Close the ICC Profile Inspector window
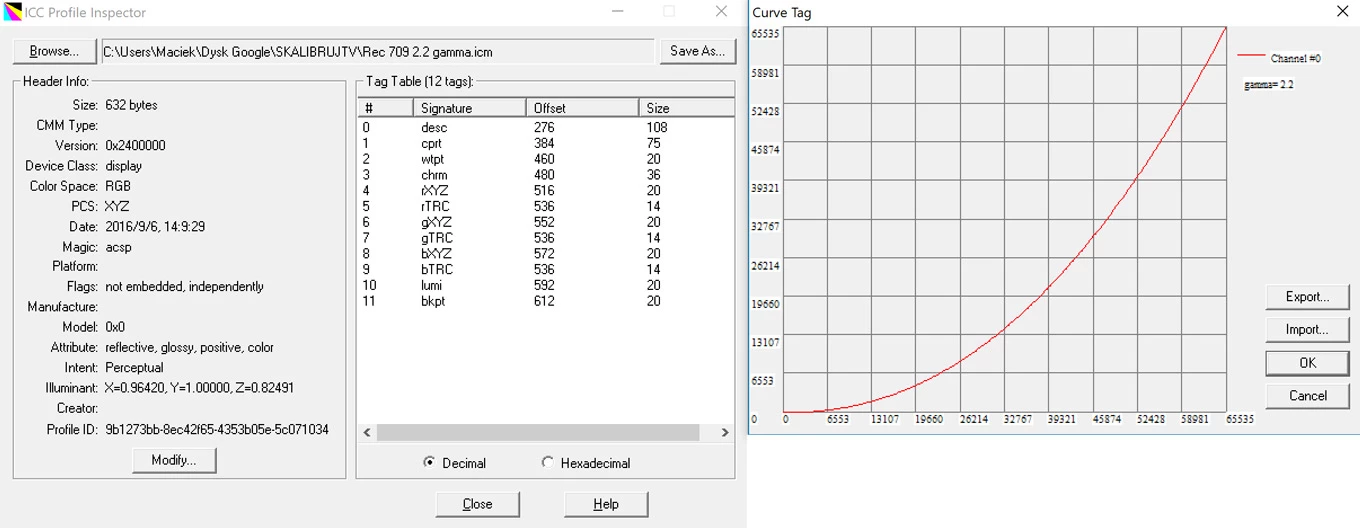Image resolution: width=1360 pixels, height=528 pixels. [721, 12]
